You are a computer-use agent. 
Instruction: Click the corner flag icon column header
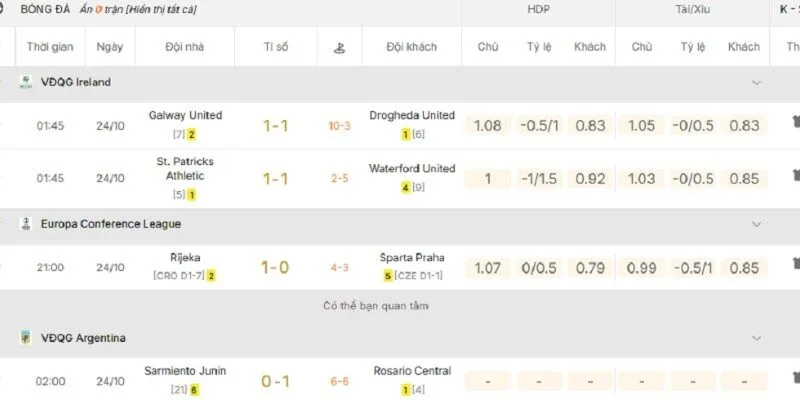[337, 47]
